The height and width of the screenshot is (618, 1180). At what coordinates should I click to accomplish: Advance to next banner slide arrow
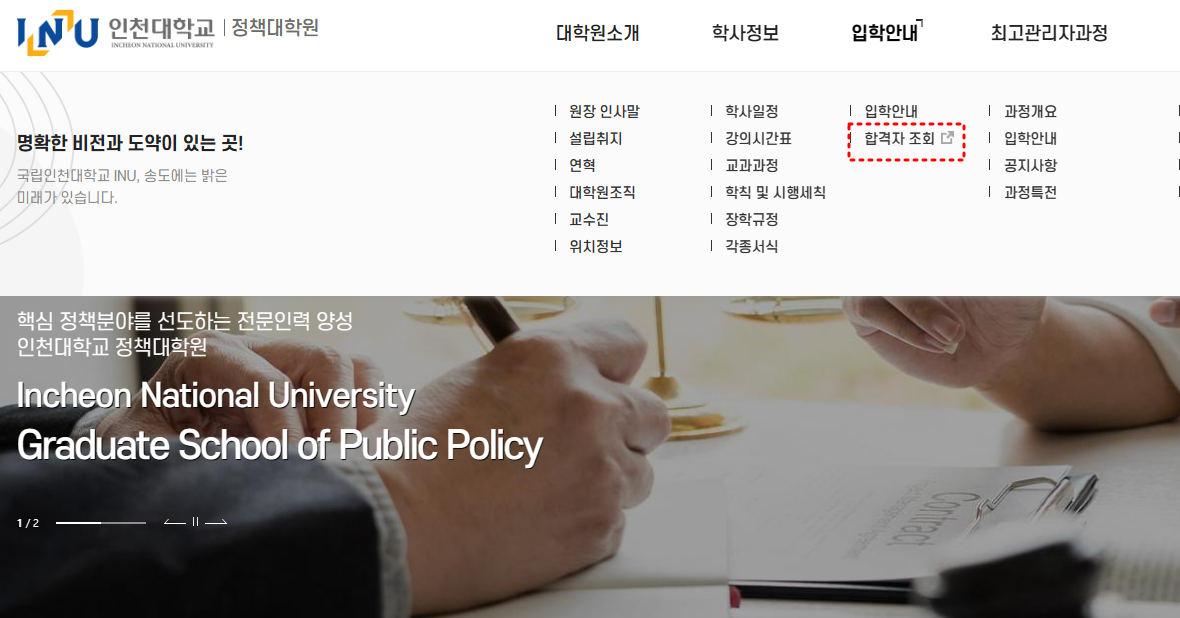pos(216,522)
